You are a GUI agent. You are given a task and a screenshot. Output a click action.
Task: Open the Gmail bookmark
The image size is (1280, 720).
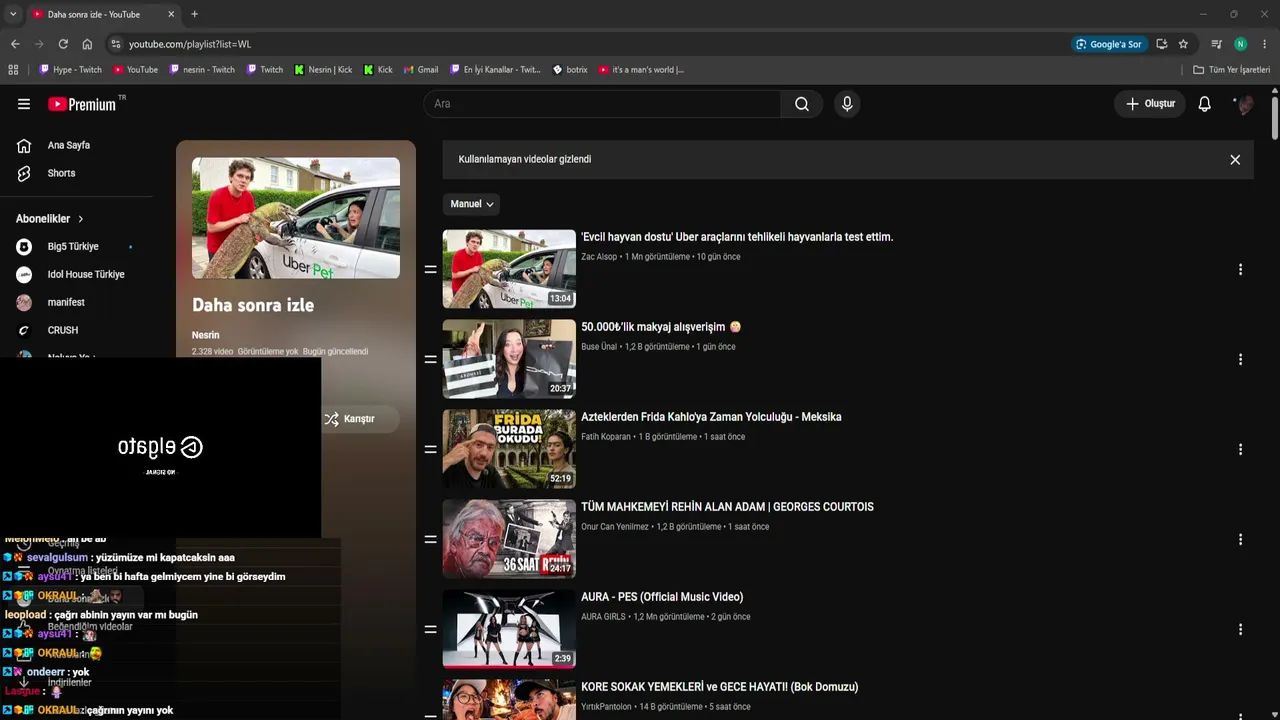click(420, 70)
